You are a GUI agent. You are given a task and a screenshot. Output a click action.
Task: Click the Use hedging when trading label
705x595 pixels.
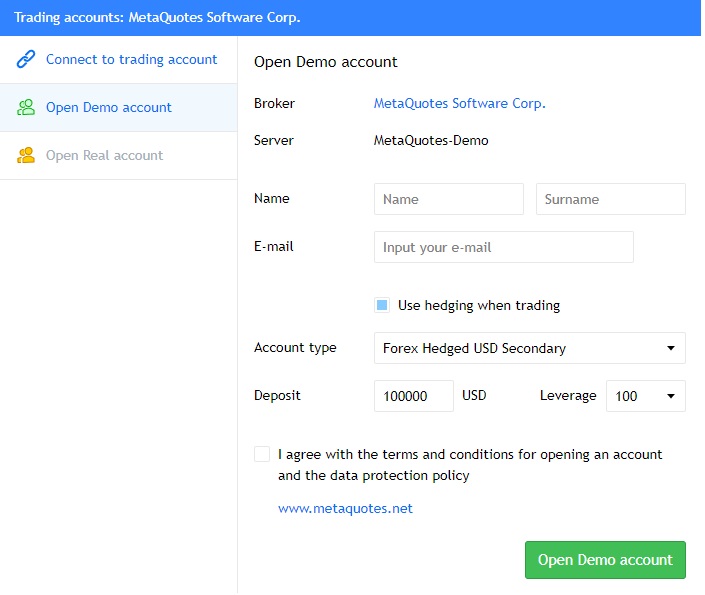coord(479,306)
